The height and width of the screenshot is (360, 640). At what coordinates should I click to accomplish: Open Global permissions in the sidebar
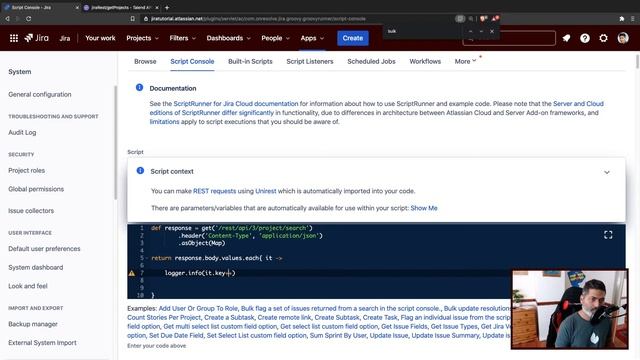pos(36,189)
